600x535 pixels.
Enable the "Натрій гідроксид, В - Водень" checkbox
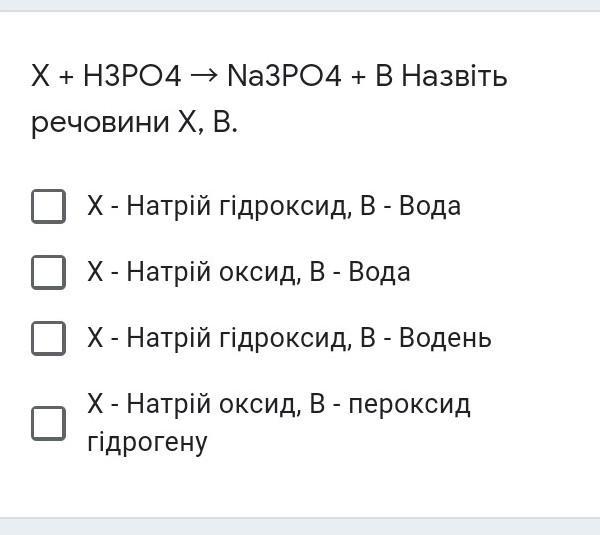tap(48, 338)
